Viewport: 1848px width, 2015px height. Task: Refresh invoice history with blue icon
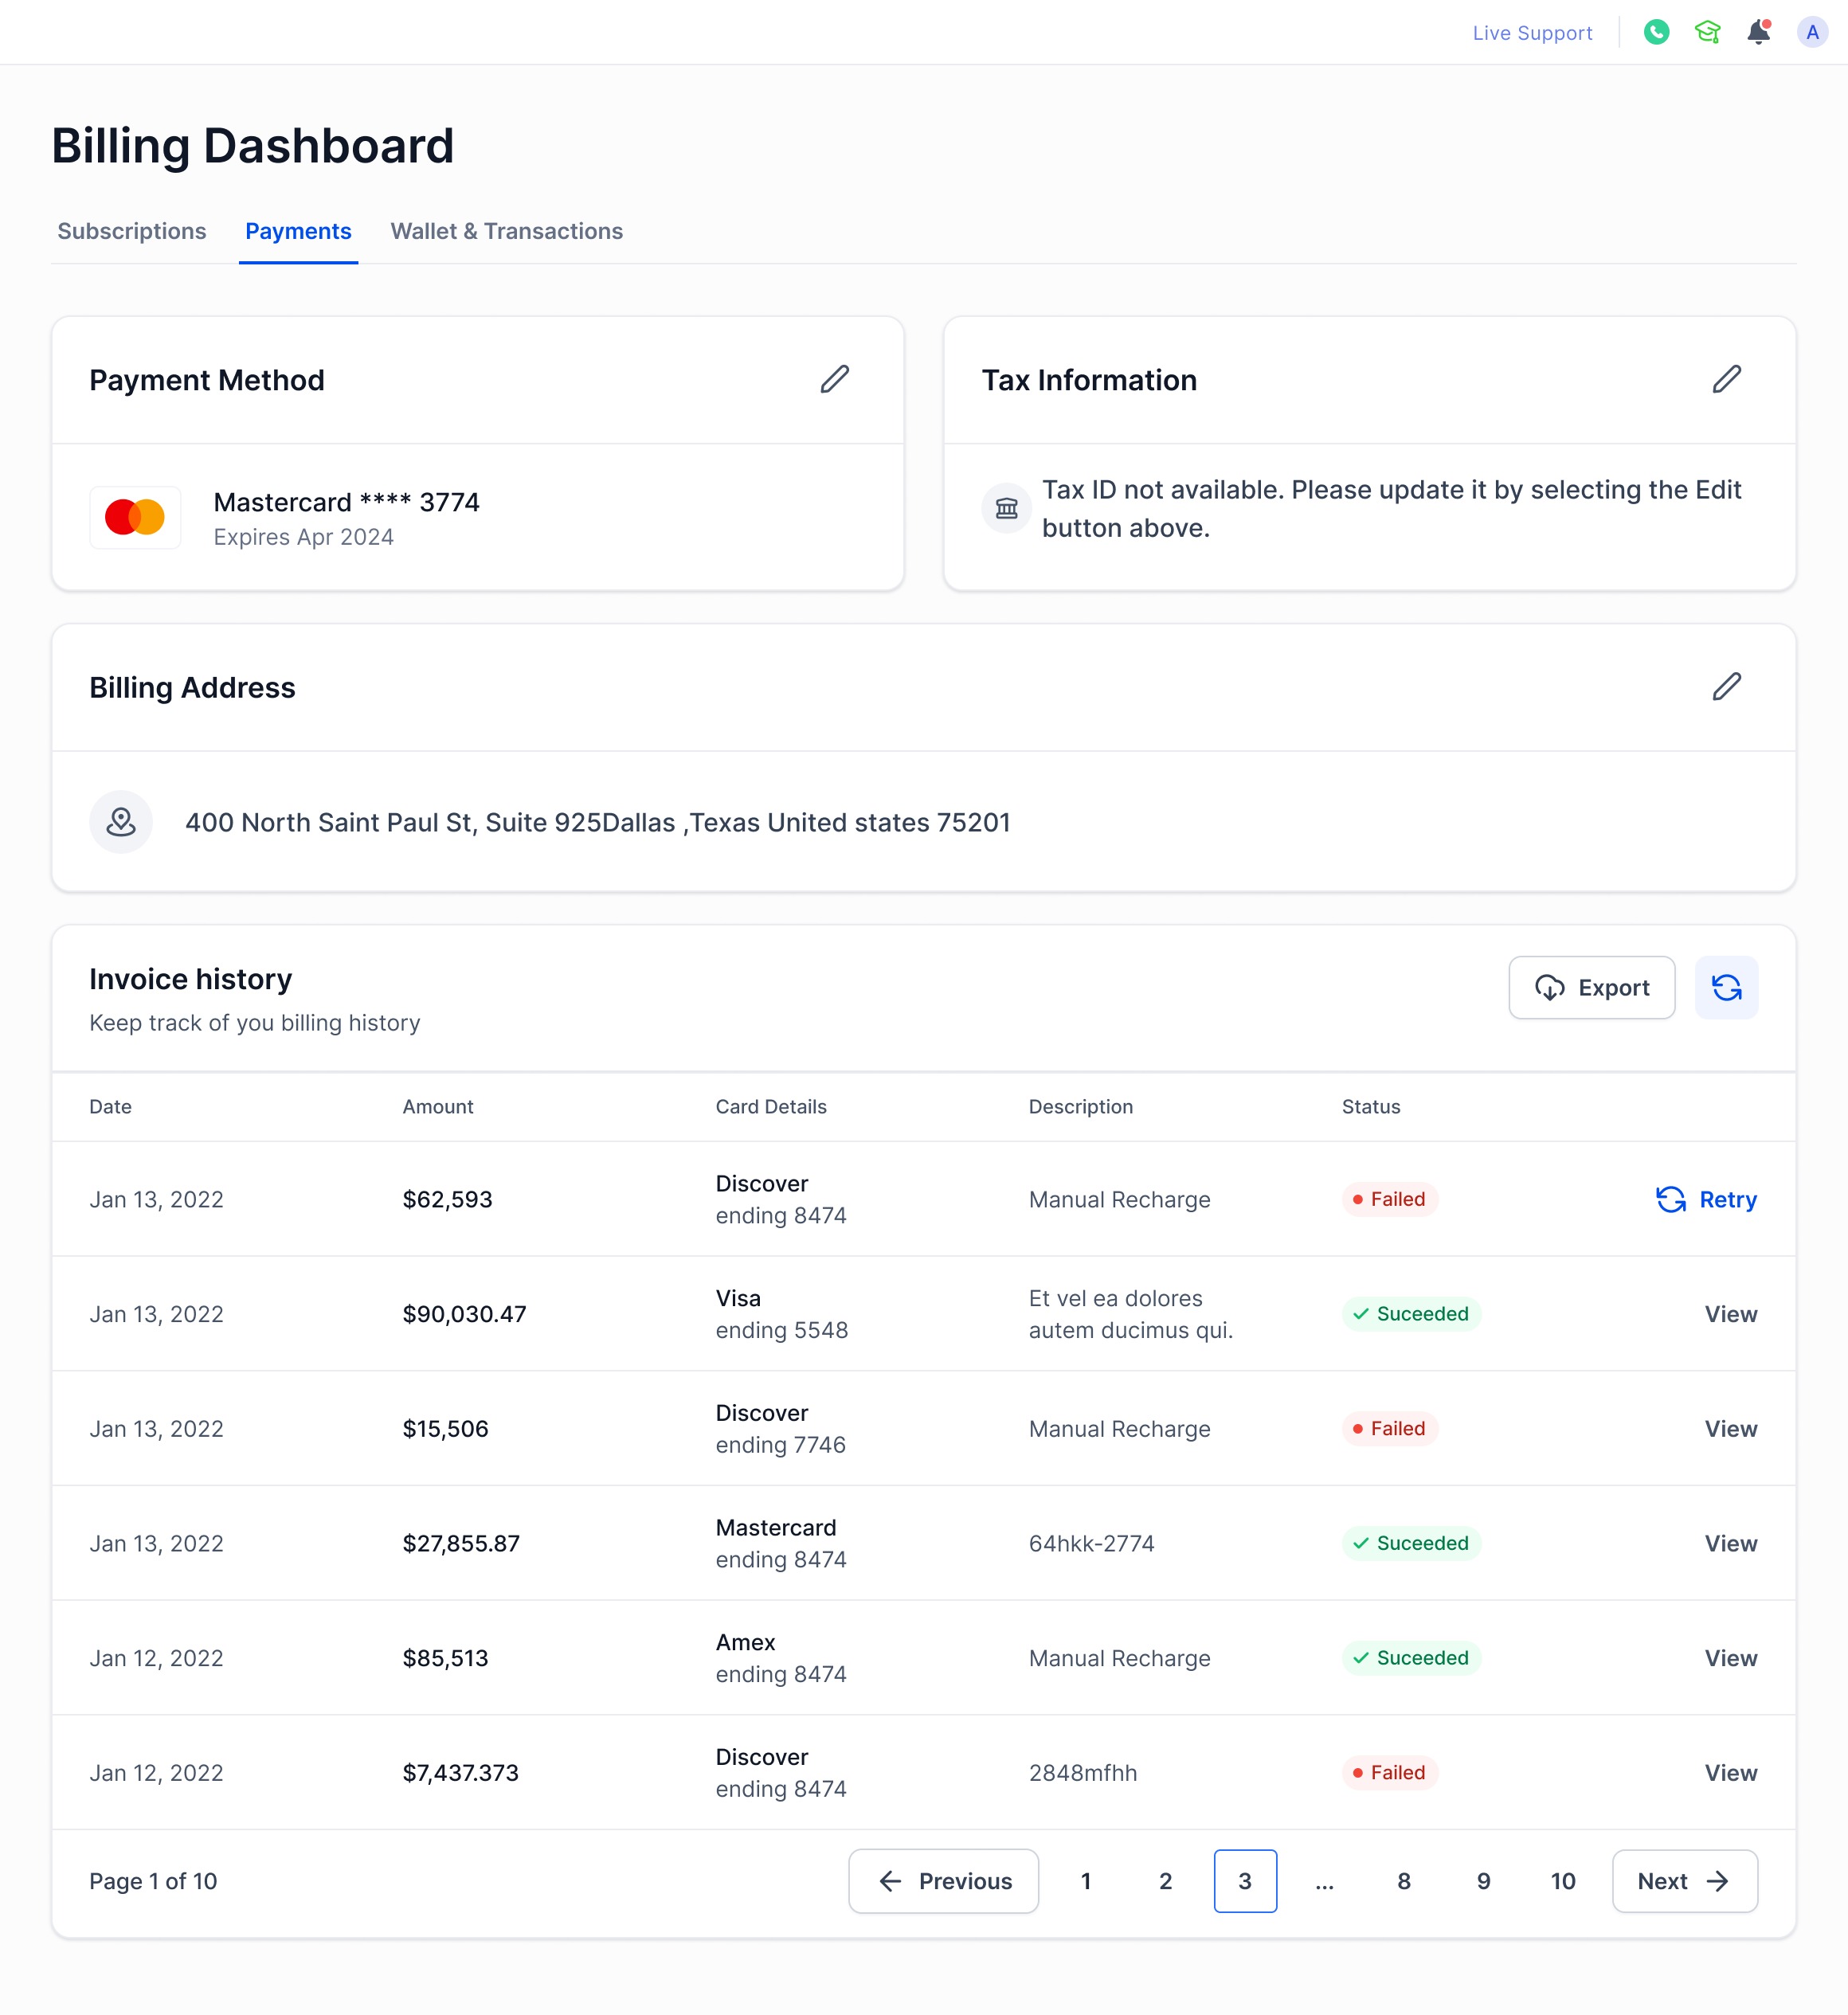1725,987
